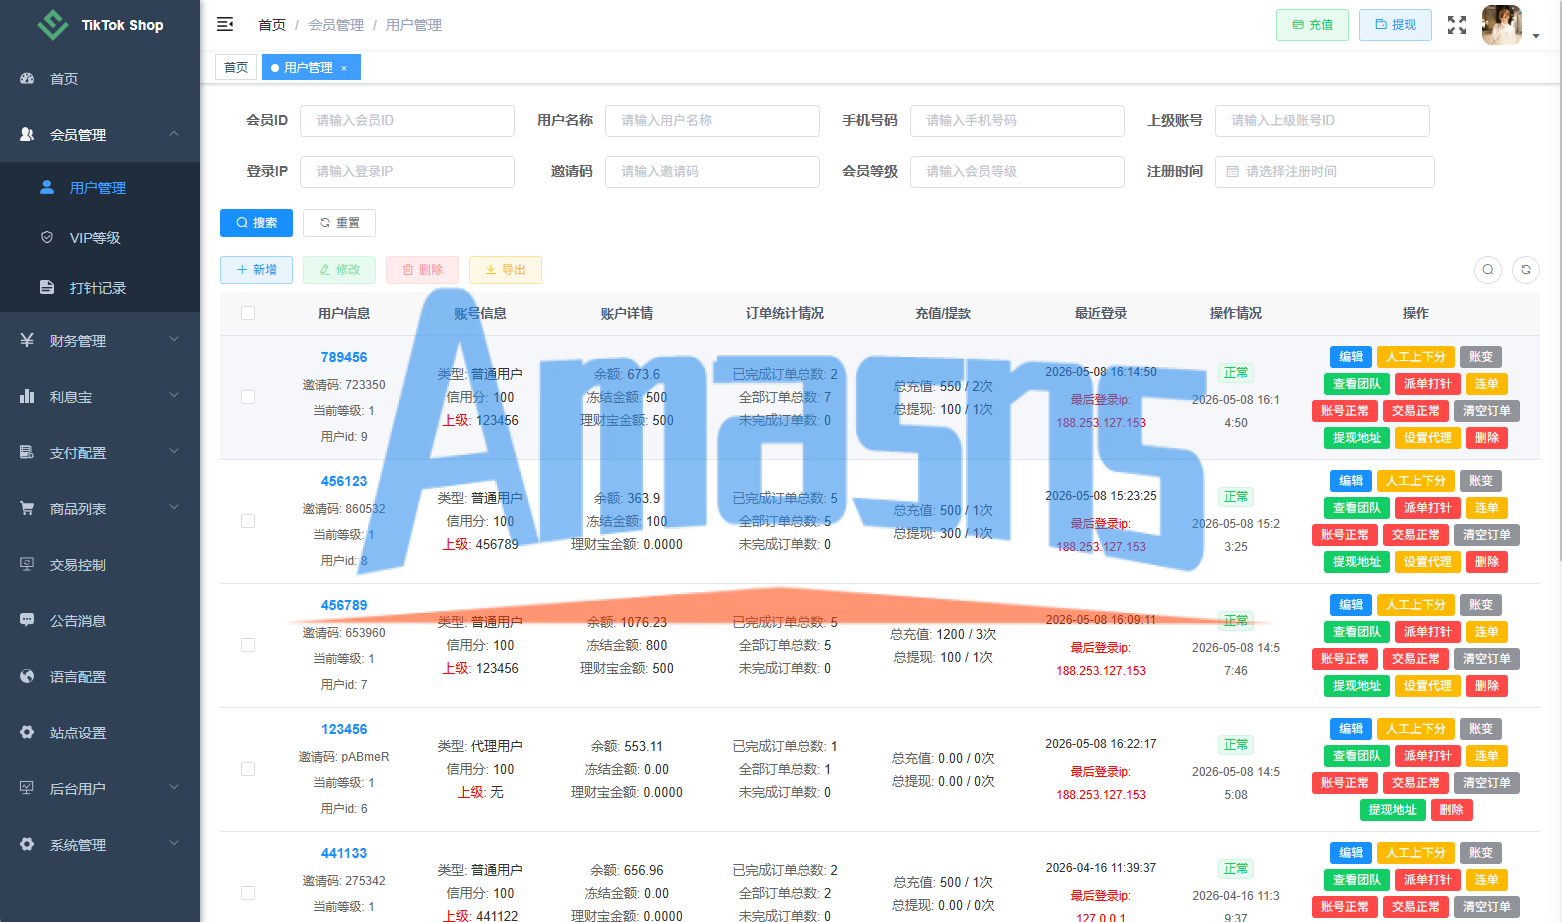Toggle the sidebar collapse hamburger icon
1562x922 pixels.
point(225,24)
